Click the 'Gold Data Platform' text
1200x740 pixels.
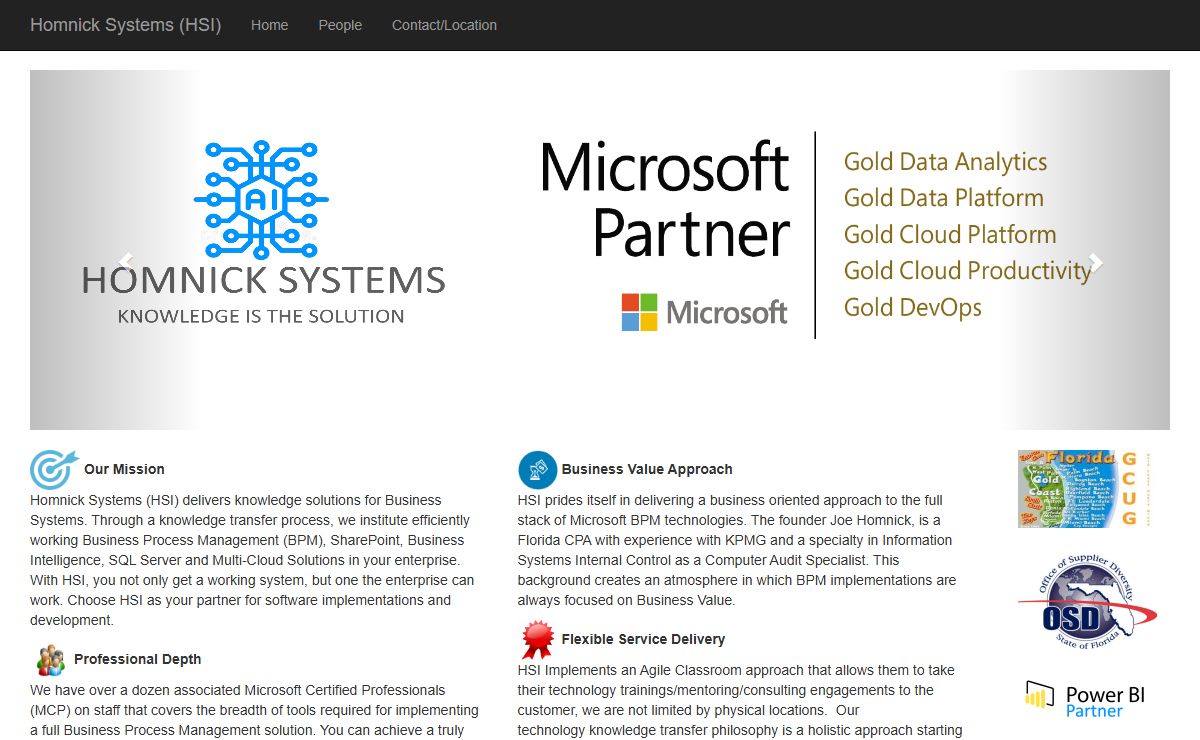tap(943, 198)
